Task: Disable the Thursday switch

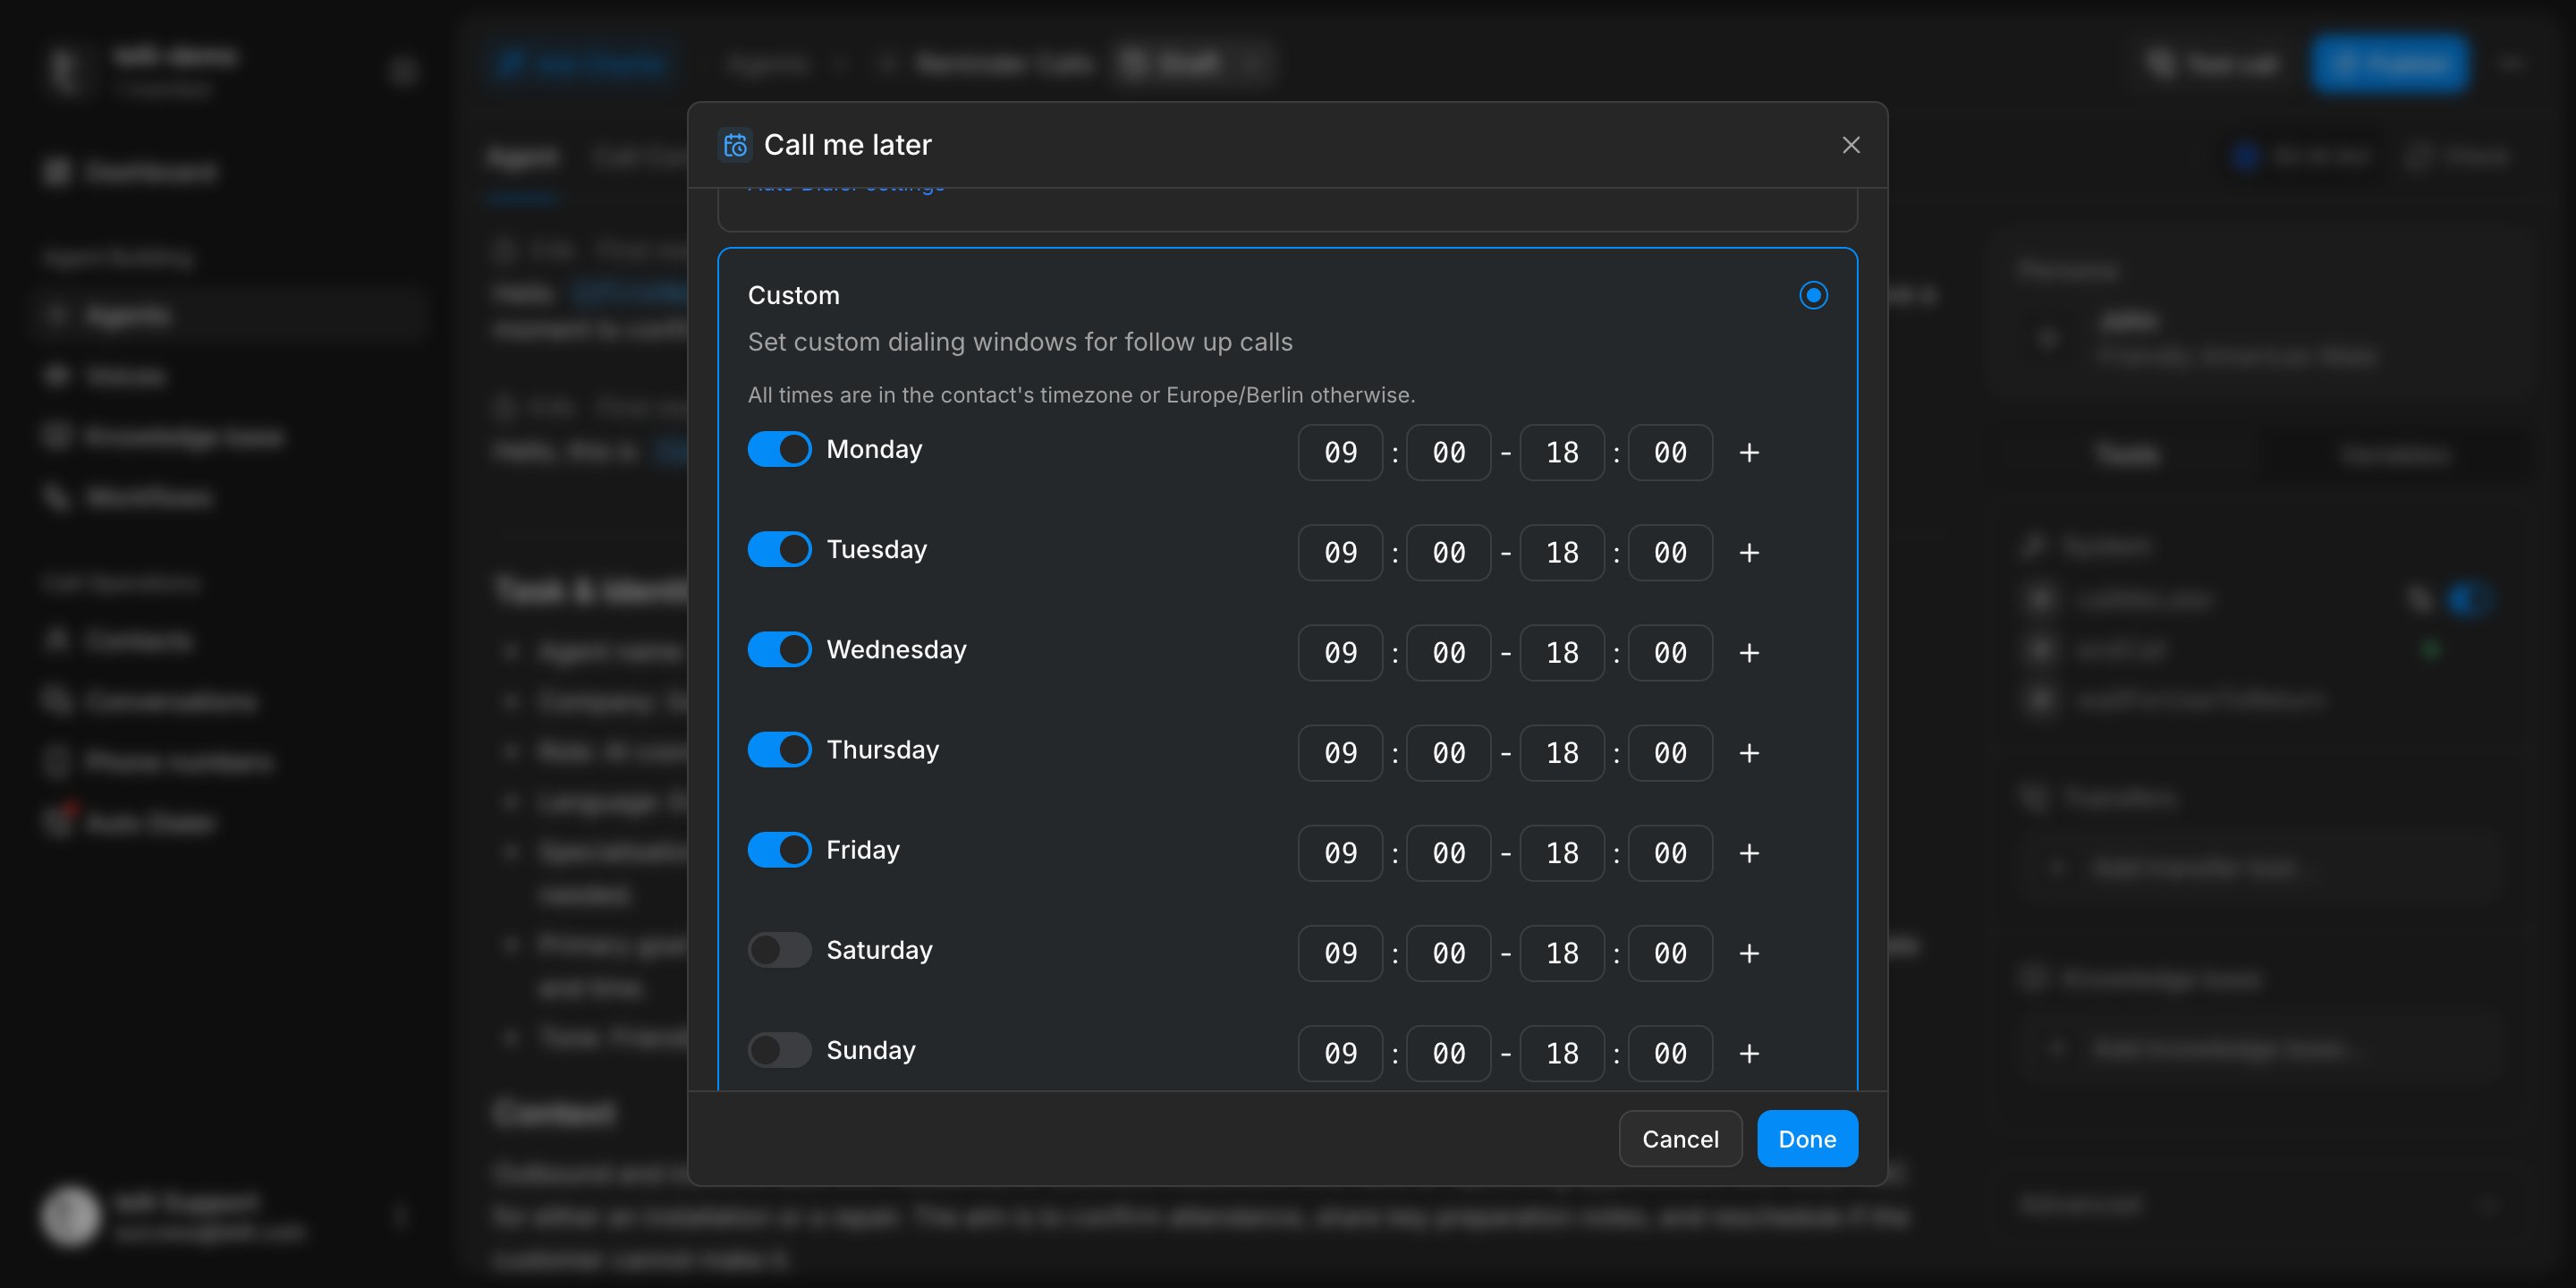Action: click(x=779, y=749)
